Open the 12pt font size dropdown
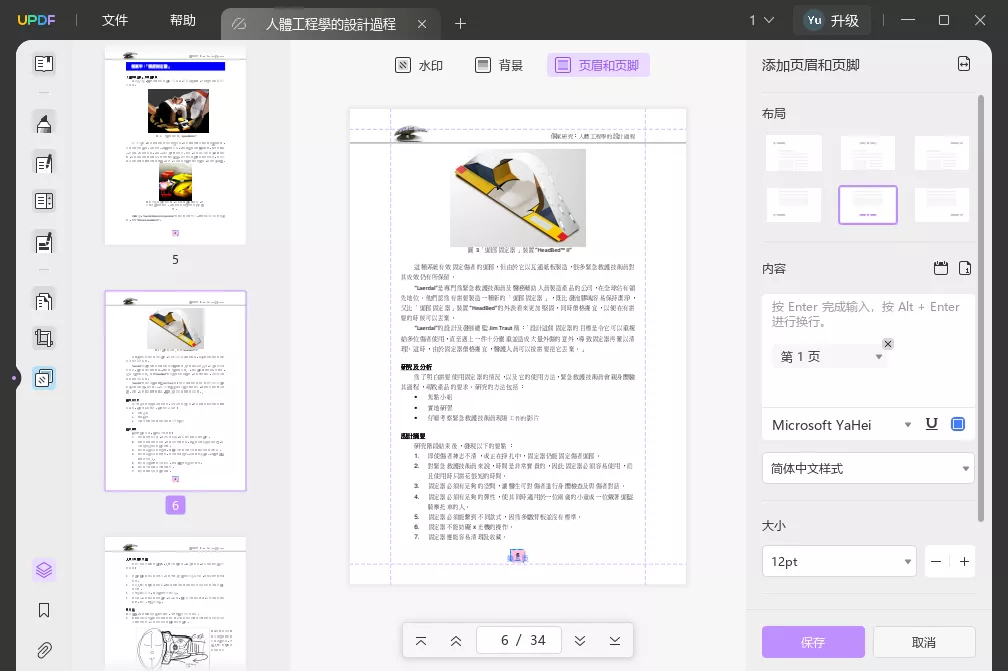Image resolution: width=1008 pixels, height=671 pixels. tap(839, 562)
